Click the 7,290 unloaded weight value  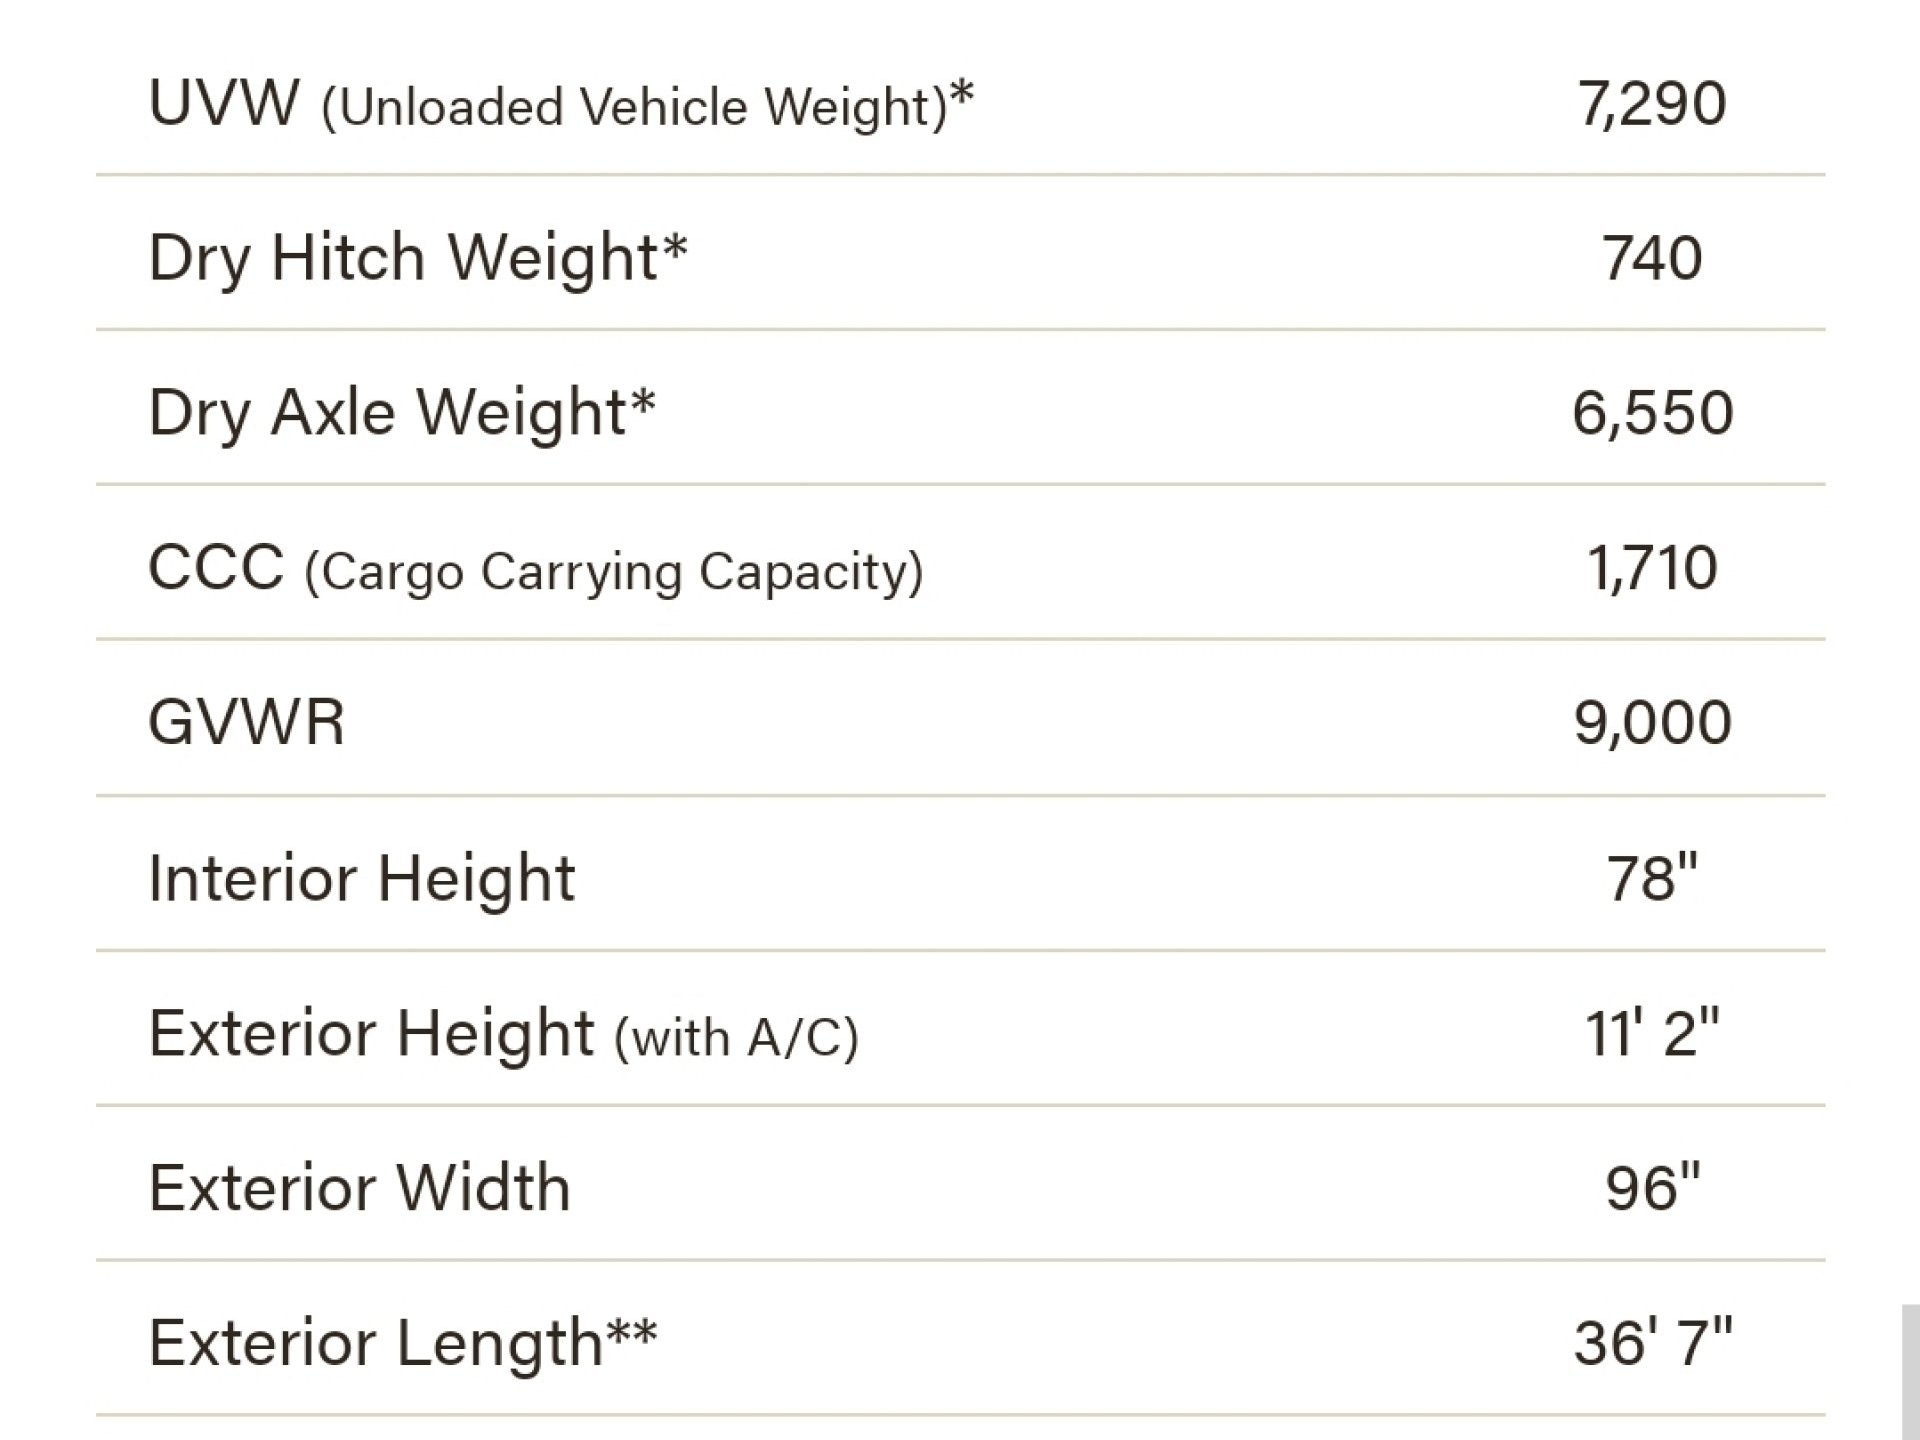coord(1652,104)
